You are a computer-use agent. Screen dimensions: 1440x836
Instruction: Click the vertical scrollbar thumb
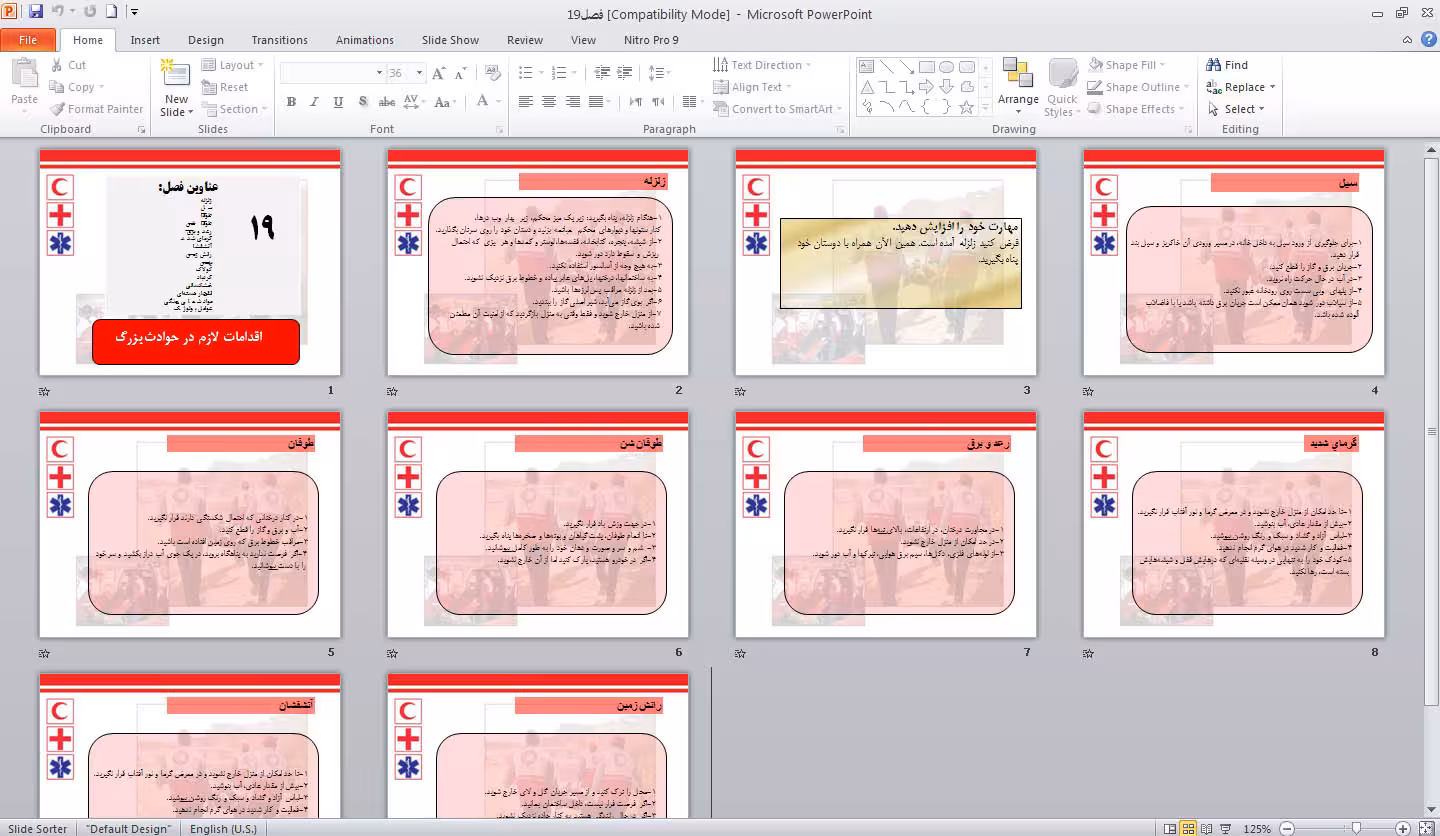point(1431,431)
